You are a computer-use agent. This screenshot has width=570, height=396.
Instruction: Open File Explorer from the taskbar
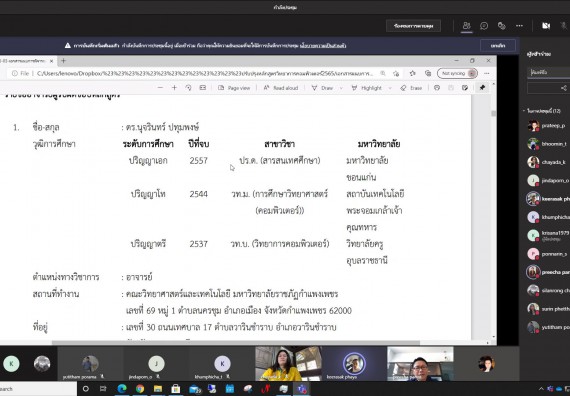[158, 389]
